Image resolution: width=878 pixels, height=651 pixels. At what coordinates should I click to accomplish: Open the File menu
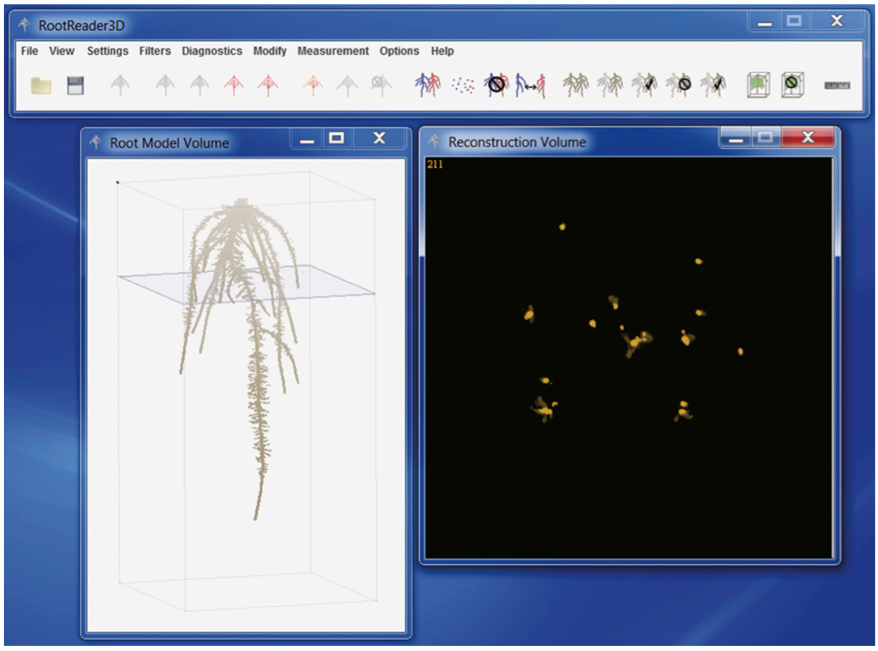(30, 51)
